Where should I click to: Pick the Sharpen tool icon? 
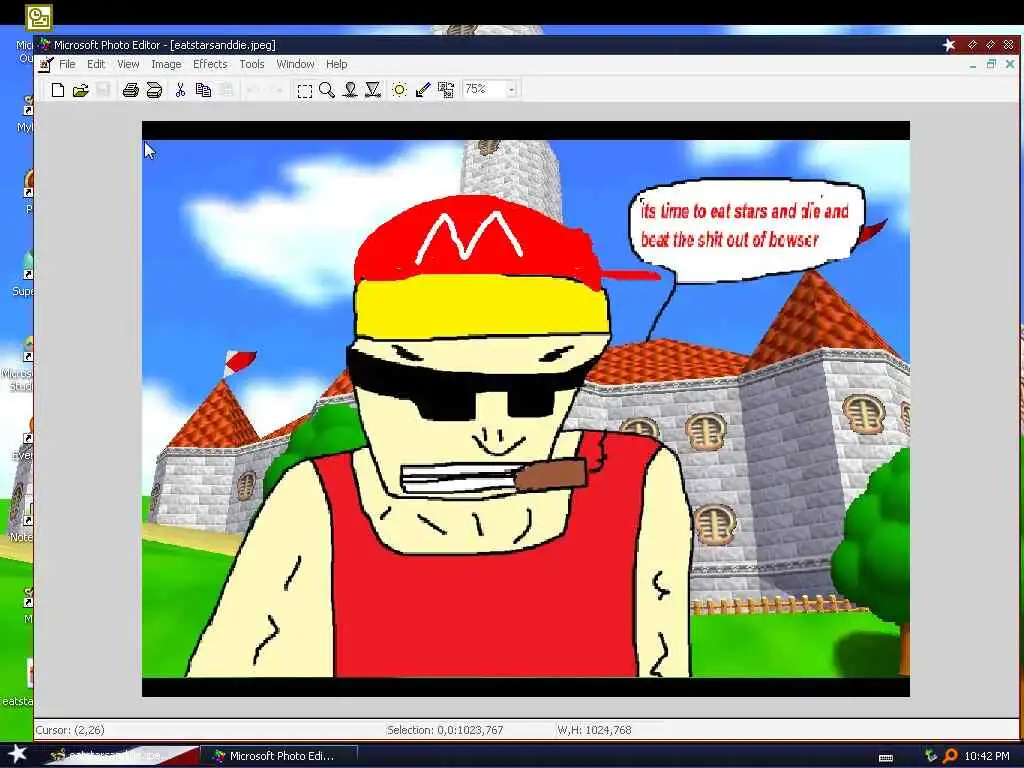click(x=373, y=90)
